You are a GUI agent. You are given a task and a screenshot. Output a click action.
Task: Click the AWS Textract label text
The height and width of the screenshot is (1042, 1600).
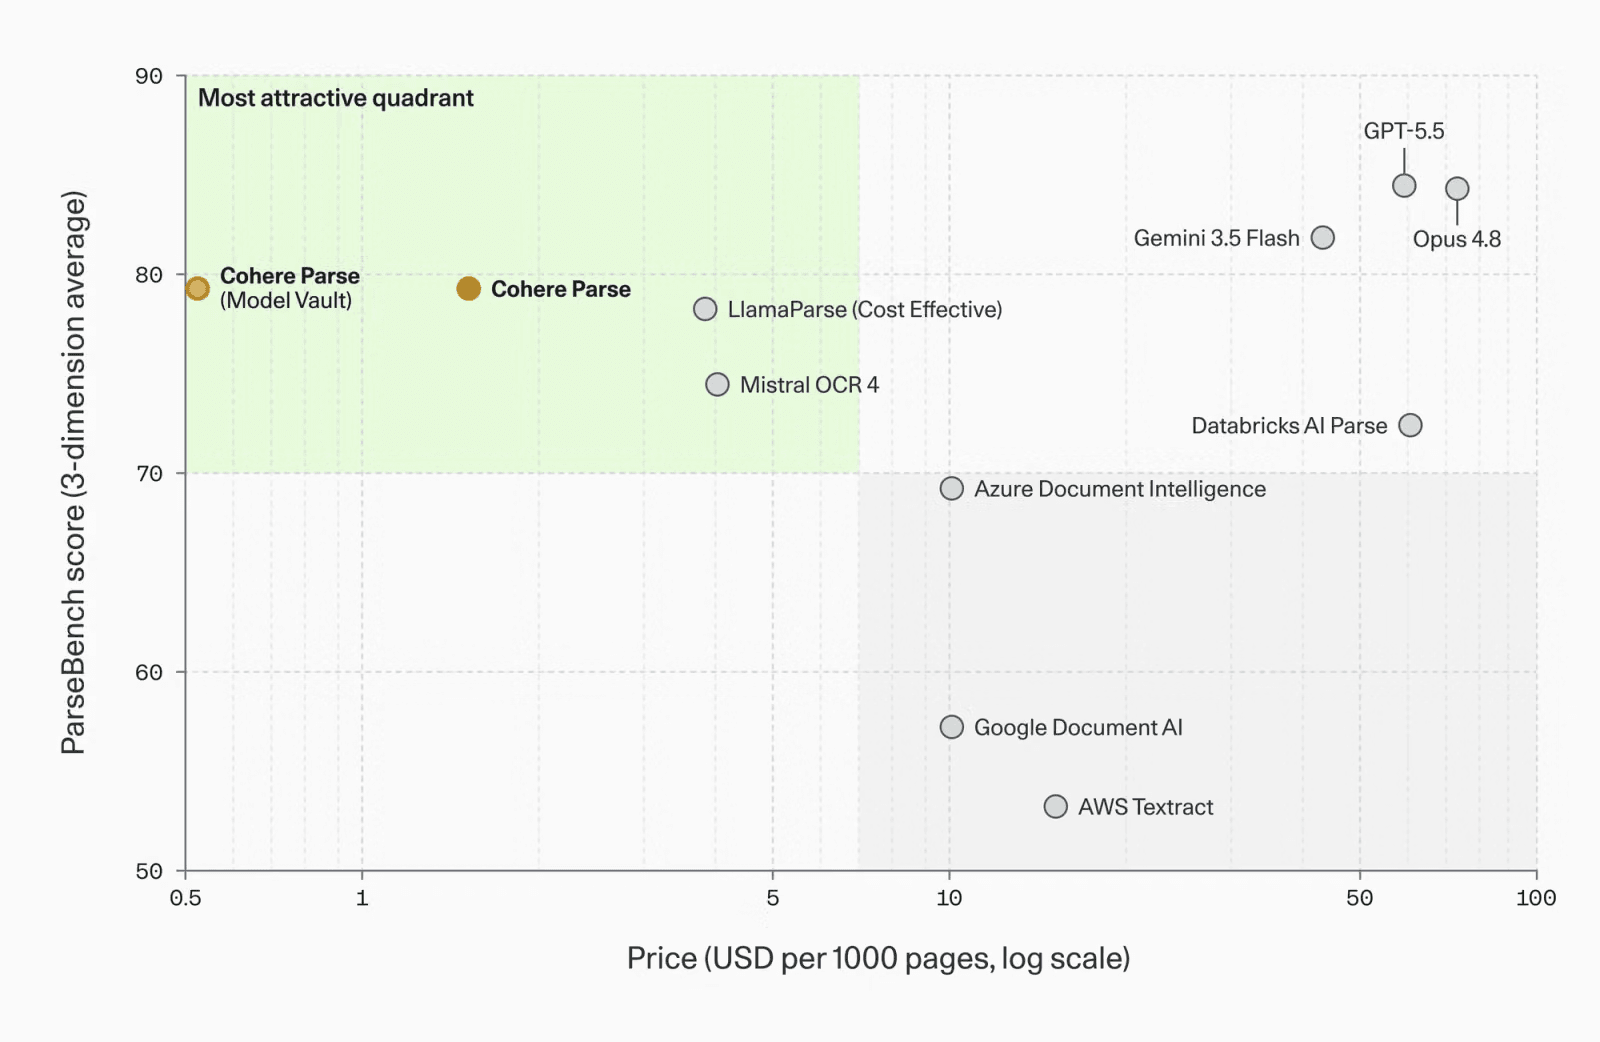click(x=1145, y=807)
